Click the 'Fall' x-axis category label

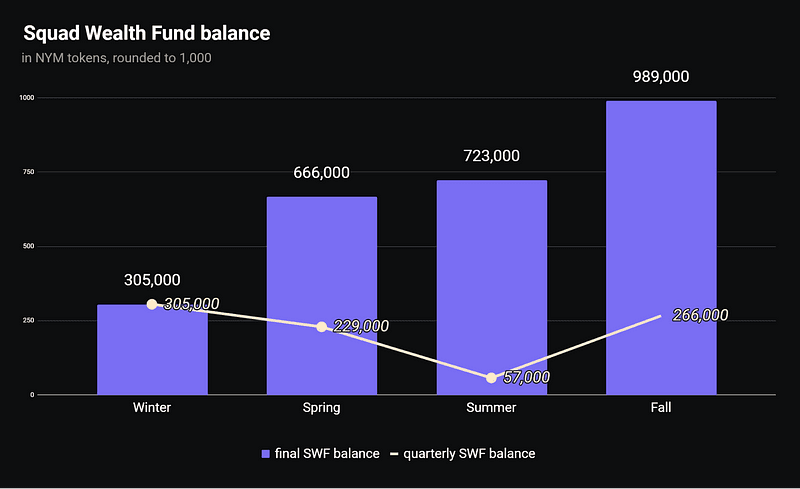pyautogui.click(x=661, y=408)
